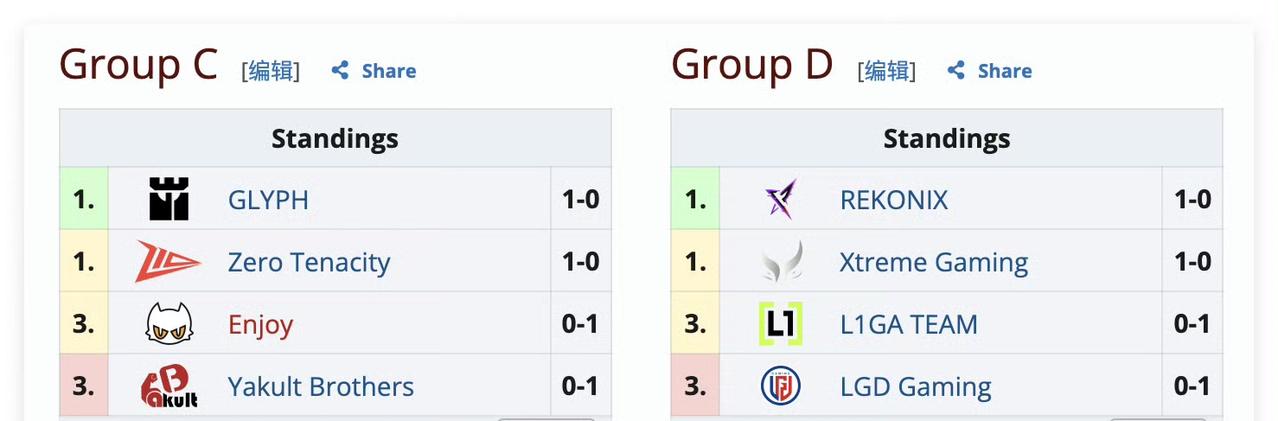
Task: Open the Xtreme Gaming team link
Action: tap(934, 262)
